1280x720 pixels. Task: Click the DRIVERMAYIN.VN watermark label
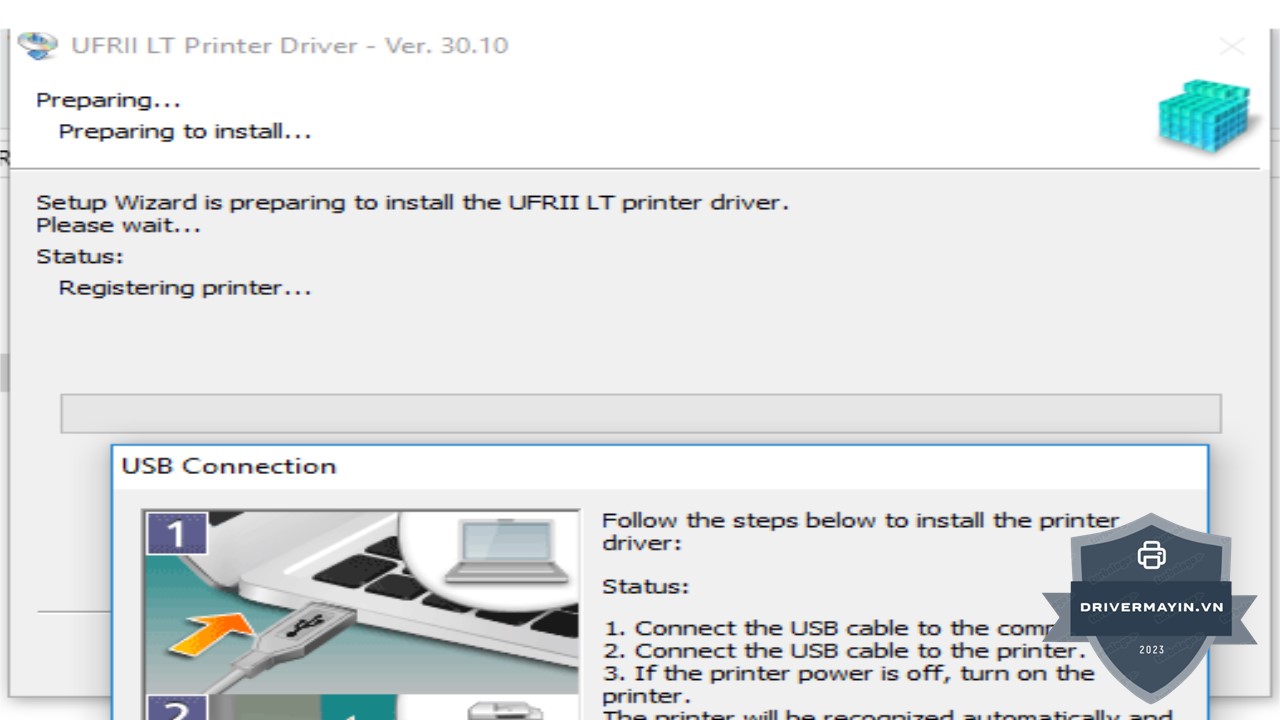click(x=1152, y=607)
